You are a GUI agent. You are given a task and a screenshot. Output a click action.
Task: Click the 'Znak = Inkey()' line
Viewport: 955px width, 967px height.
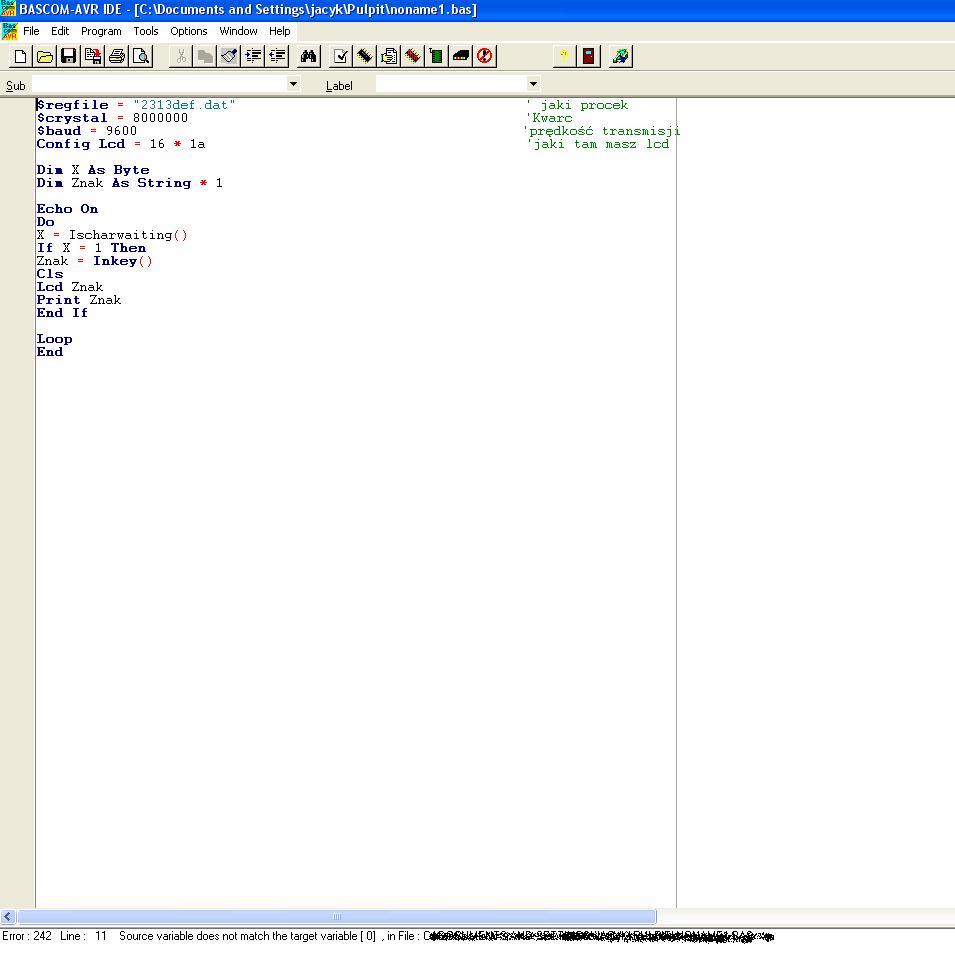pyautogui.click(x=94, y=261)
